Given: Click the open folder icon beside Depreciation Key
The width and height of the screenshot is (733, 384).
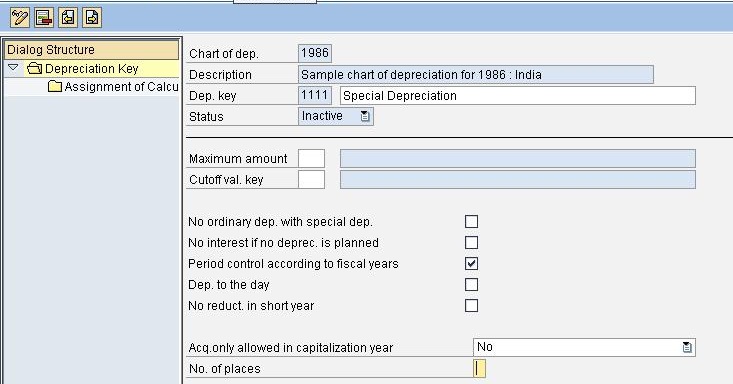Looking at the screenshot, I should [34, 69].
